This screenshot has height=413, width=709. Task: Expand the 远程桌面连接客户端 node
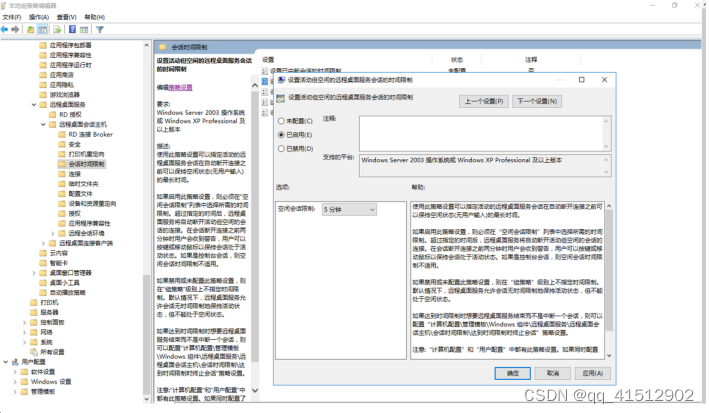click(43, 243)
